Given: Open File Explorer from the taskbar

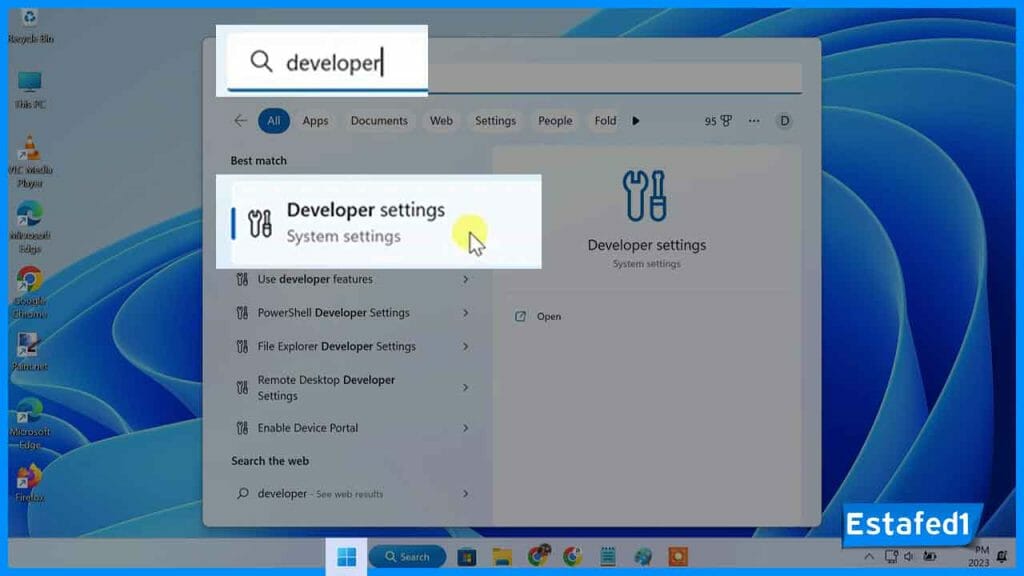Looking at the screenshot, I should [502, 557].
